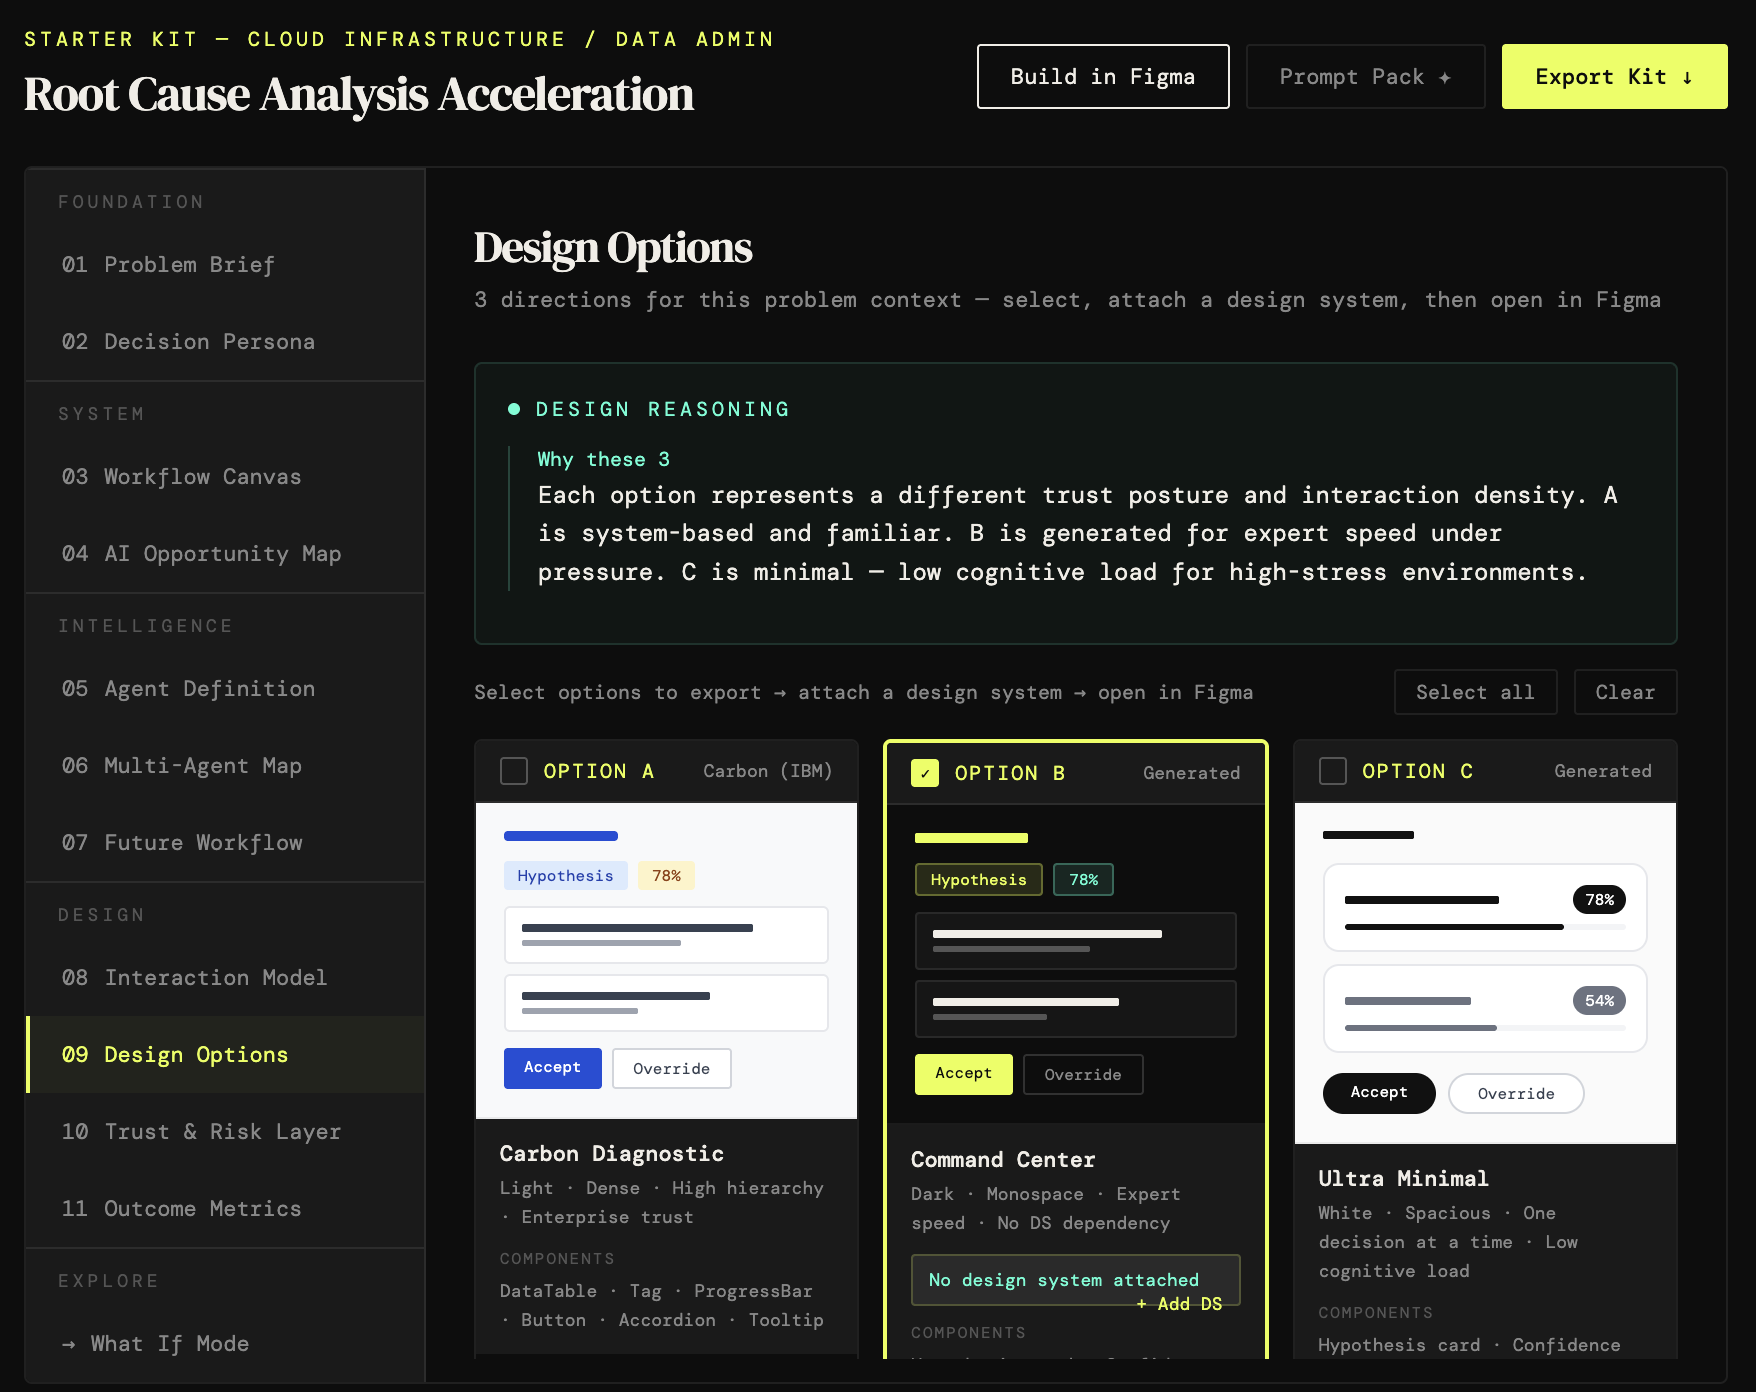Check the Option A checkbox
This screenshot has width=1756, height=1392.
point(514,771)
